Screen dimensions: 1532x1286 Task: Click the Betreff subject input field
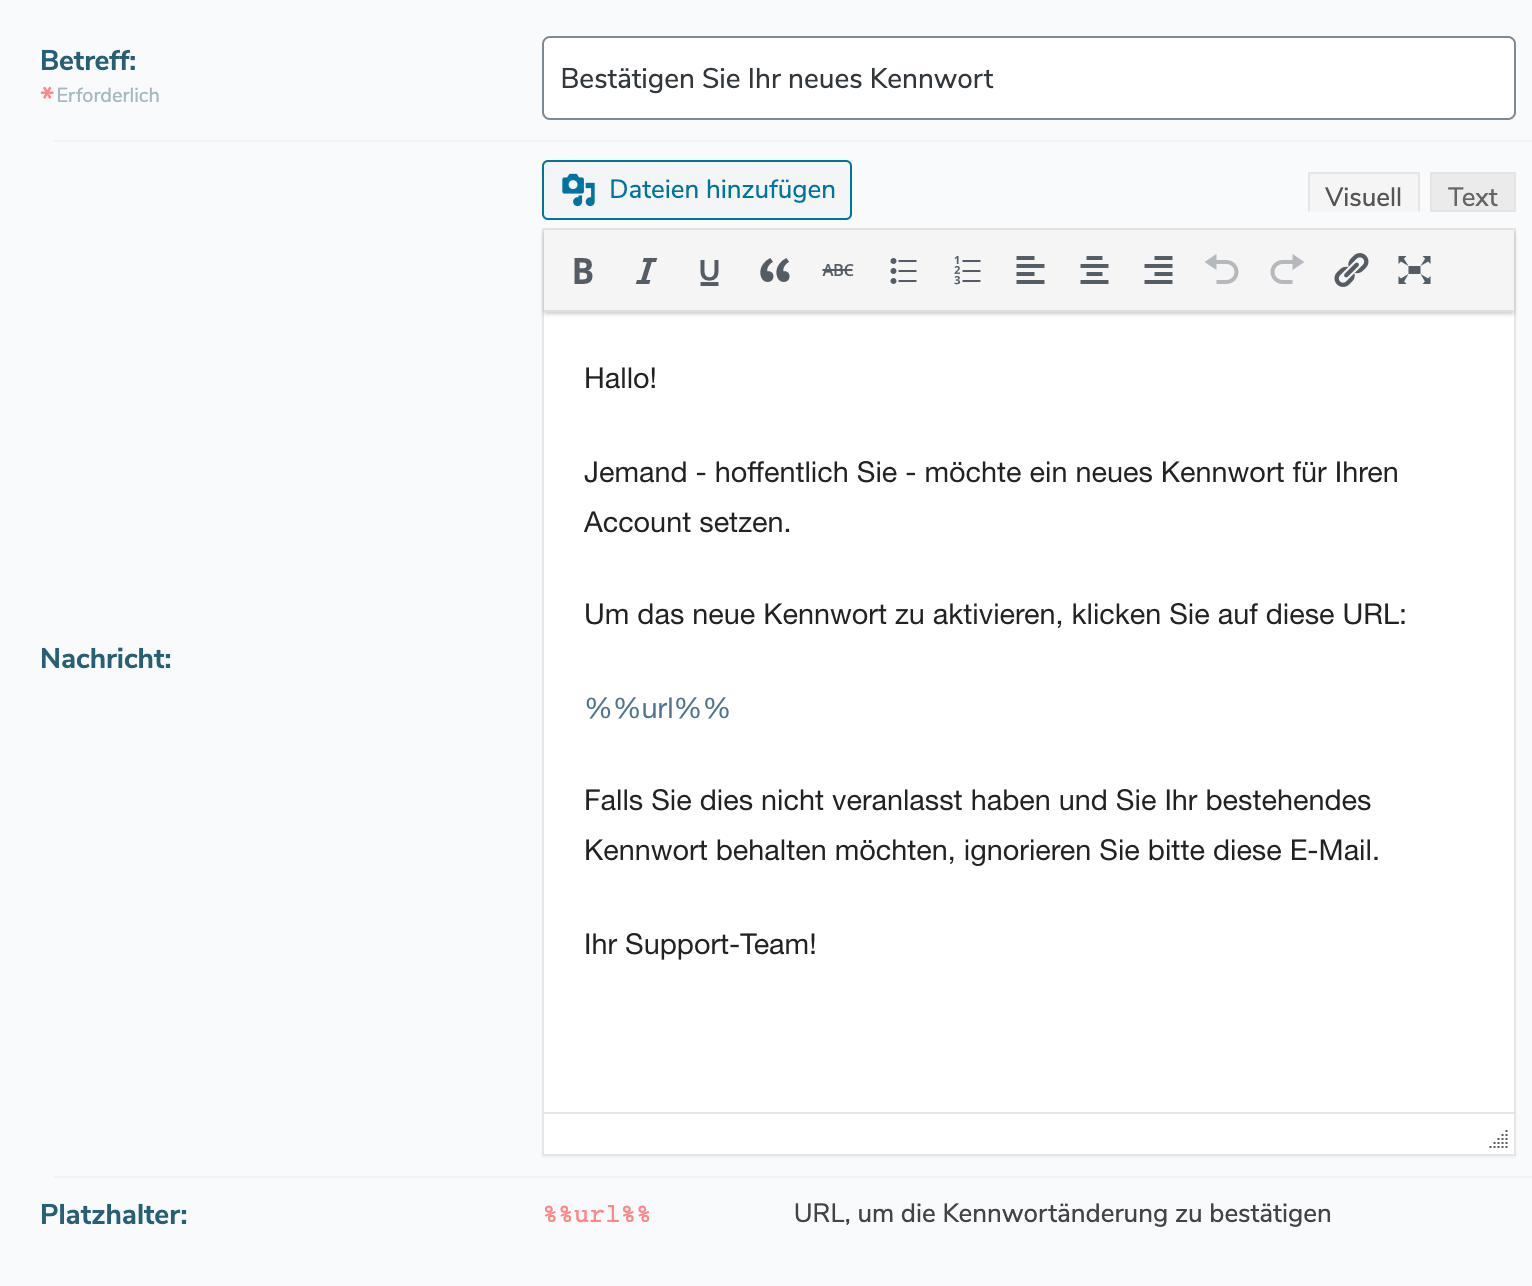point(1028,78)
